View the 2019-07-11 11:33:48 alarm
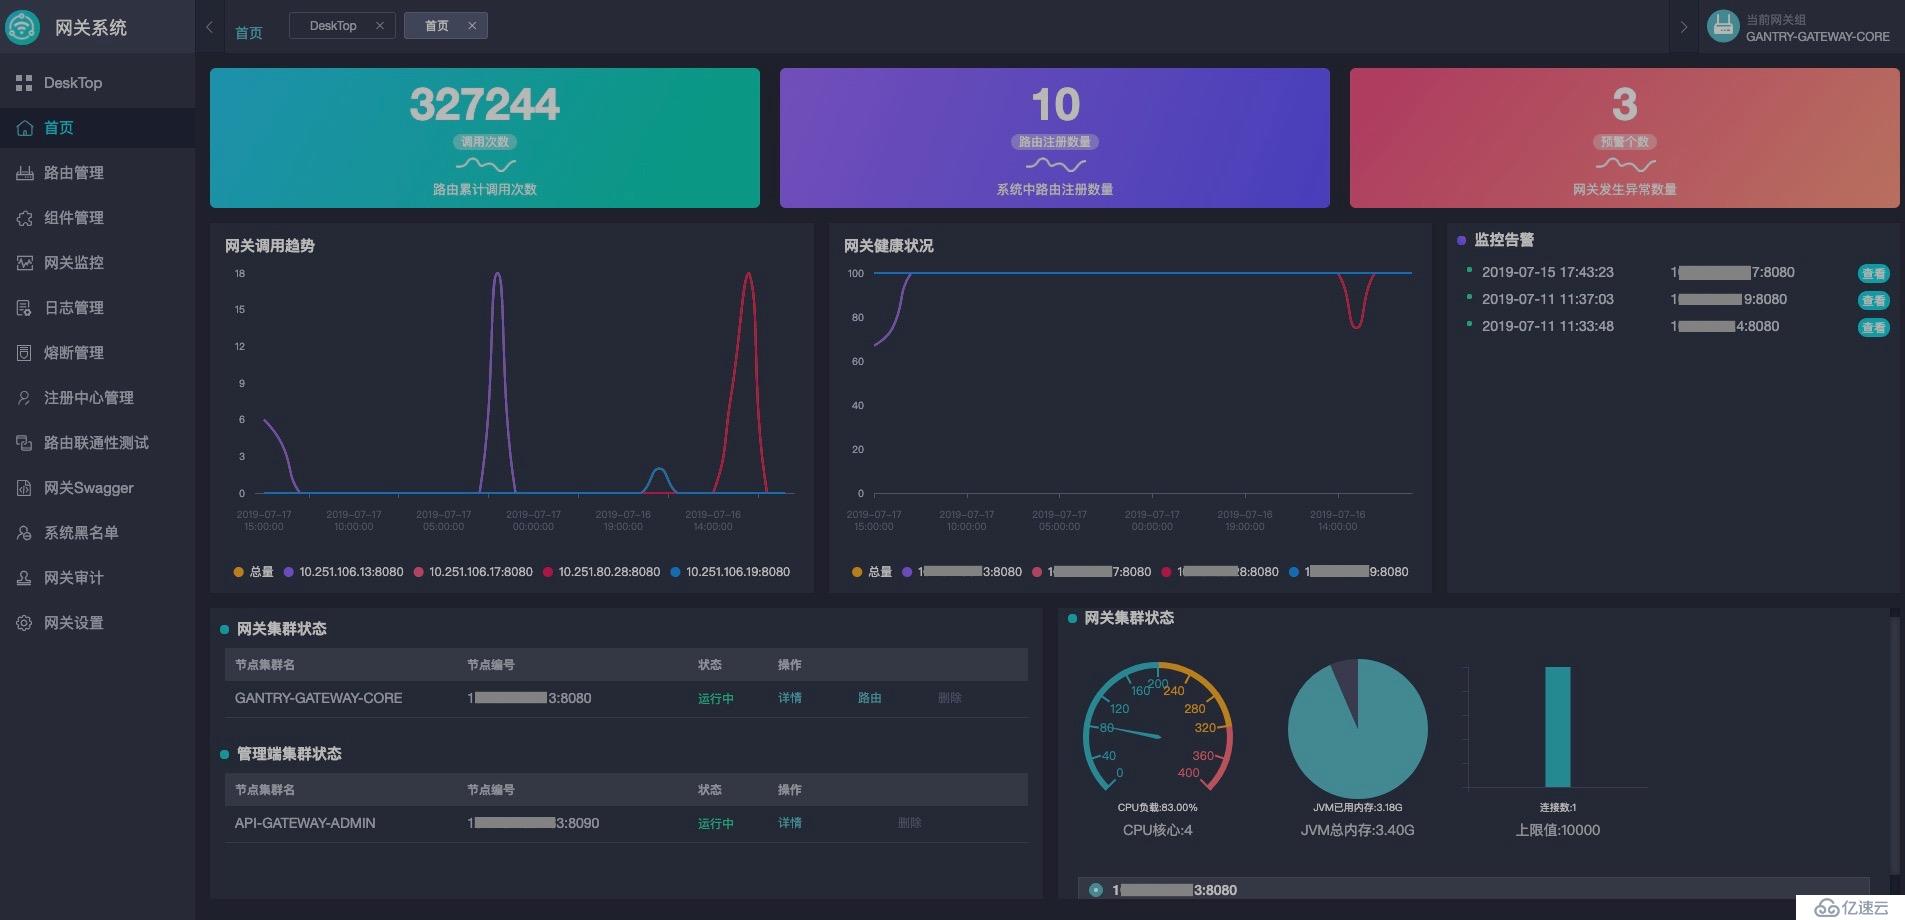 pyautogui.click(x=1873, y=327)
